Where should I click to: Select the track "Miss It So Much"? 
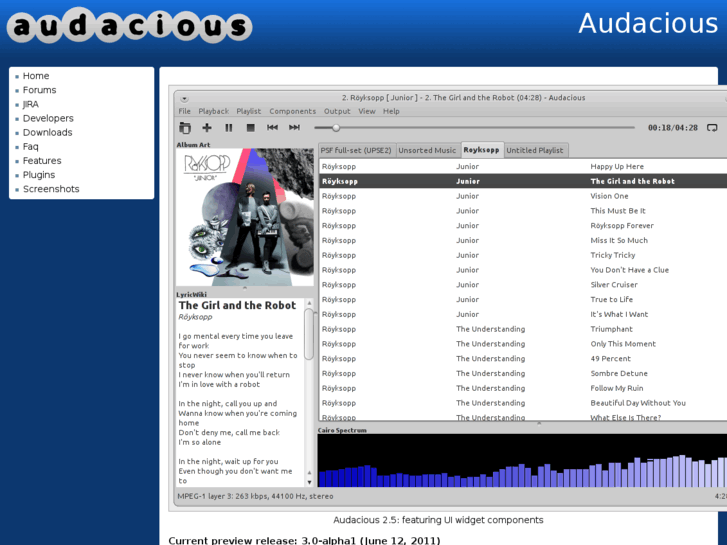tap(523, 241)
